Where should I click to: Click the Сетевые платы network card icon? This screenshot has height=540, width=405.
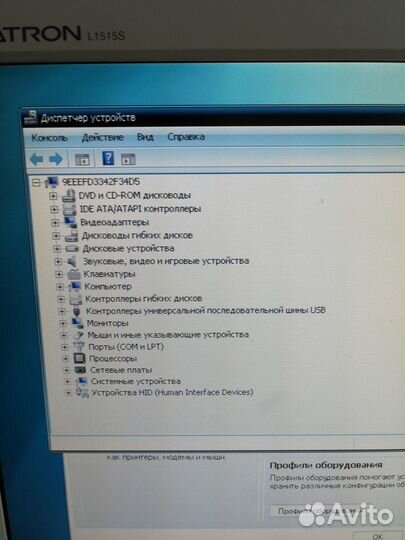(x=81, y=370)
